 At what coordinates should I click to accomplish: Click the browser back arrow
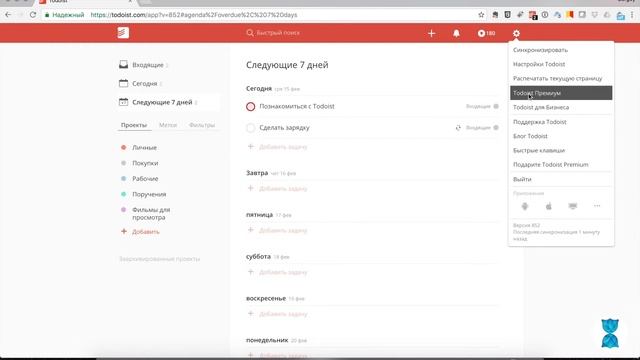(8, 15)
